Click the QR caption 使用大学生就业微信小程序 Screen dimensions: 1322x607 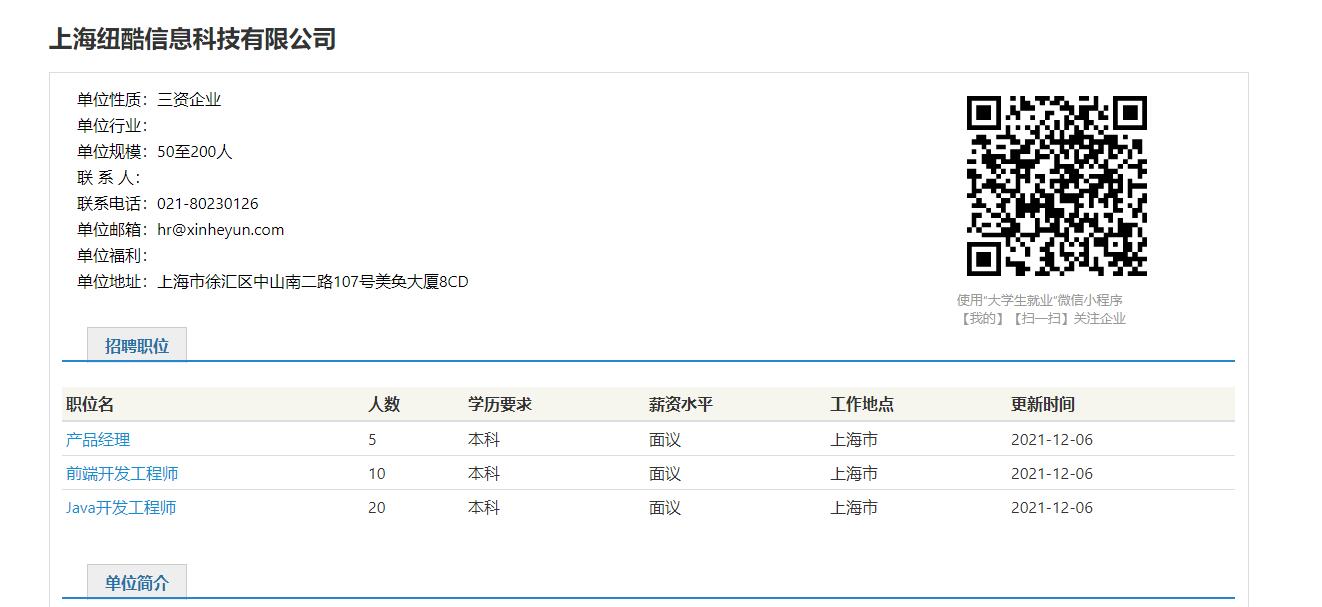tap(1040, 300)
